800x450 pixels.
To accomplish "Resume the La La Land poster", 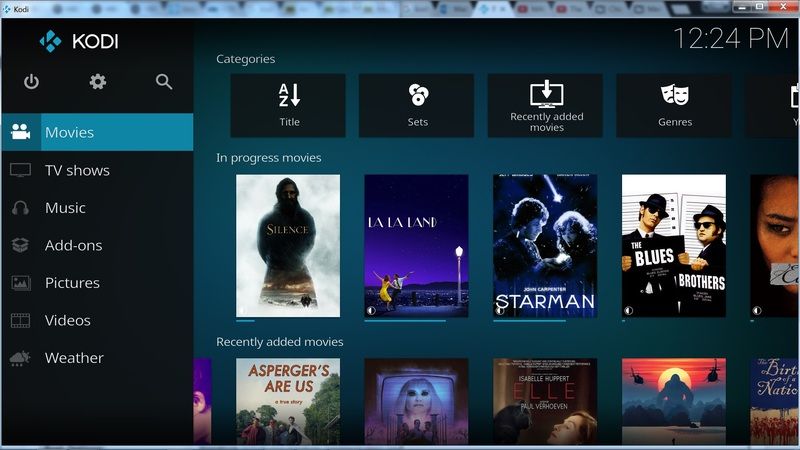I will 416,246.
